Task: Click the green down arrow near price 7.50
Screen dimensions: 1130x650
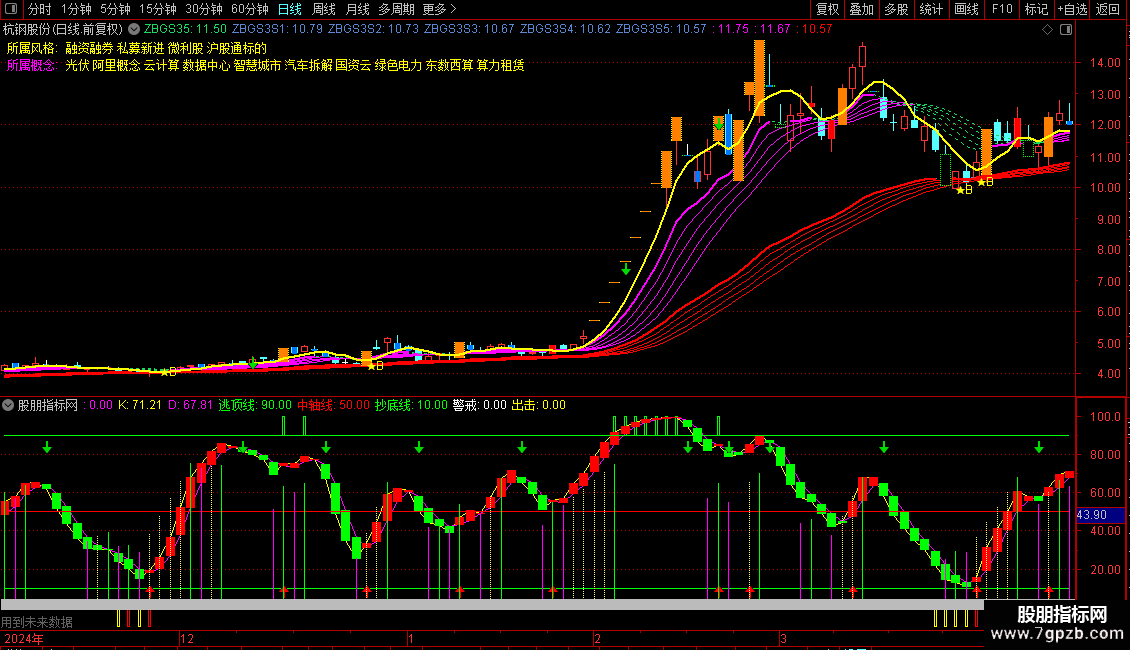Action: 626,269
